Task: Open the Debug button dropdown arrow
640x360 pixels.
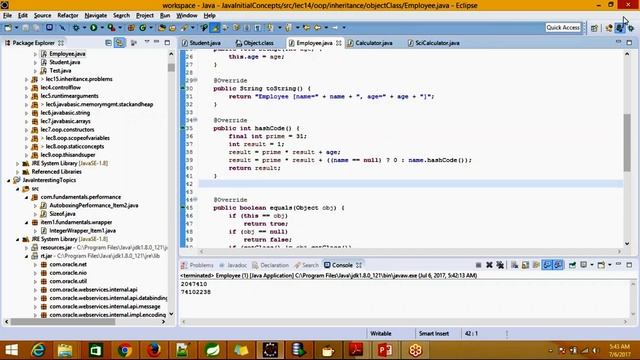Action: (x=84, y=27)
